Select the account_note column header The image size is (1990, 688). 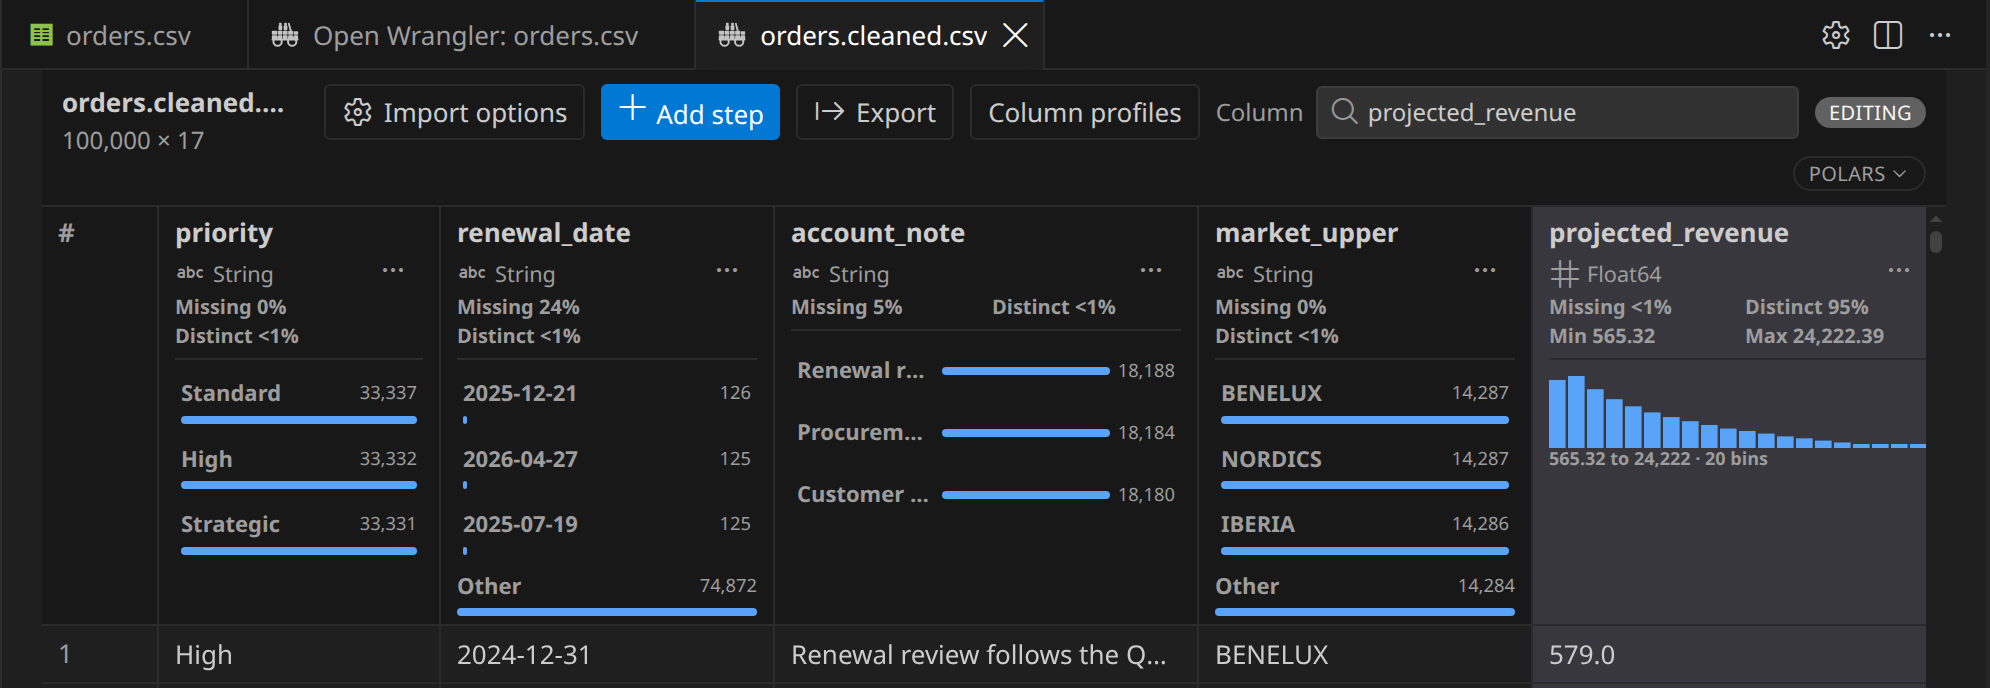click(x=878, y=233)
